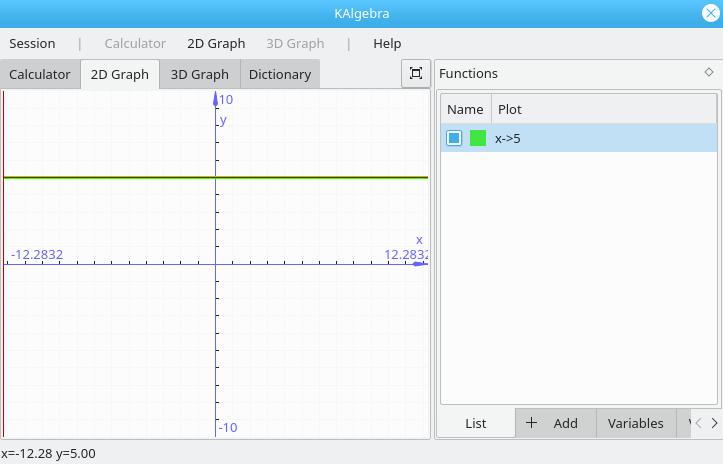The image size is (723, 464).
Task: Click the plus icon on the Add tab
Action: pyautogui.click(x=531, y=423)
